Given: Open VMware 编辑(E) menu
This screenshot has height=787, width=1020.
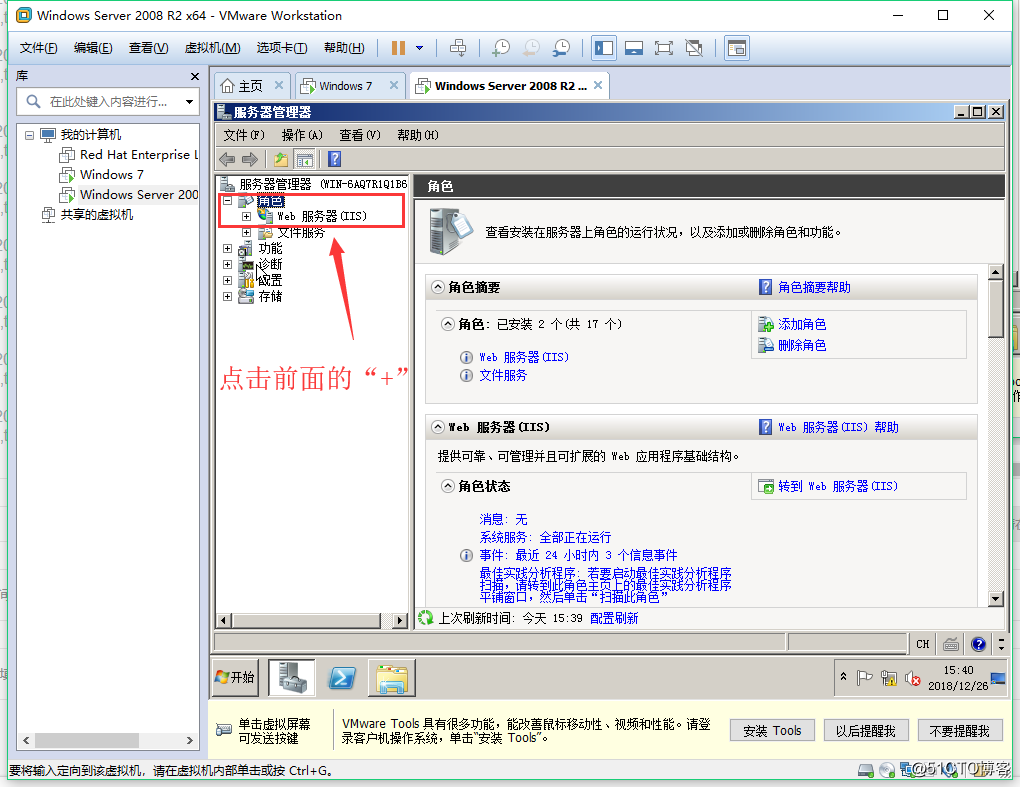Looking at the screenshot, I should (x=93, y=47).
